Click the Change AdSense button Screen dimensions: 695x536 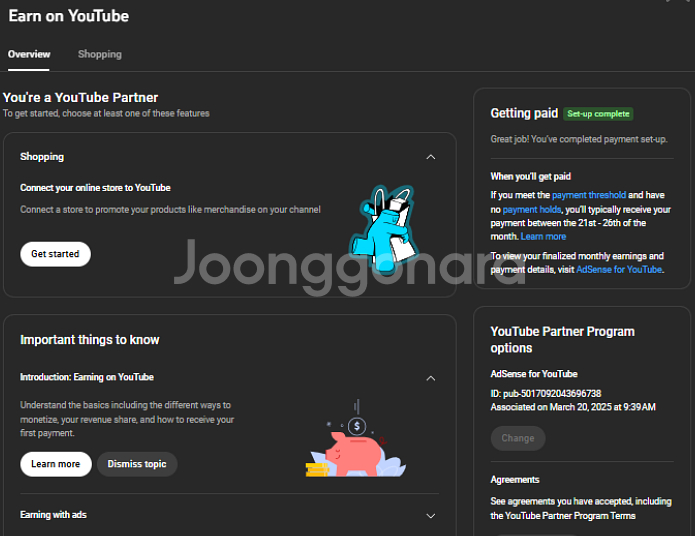518,438
